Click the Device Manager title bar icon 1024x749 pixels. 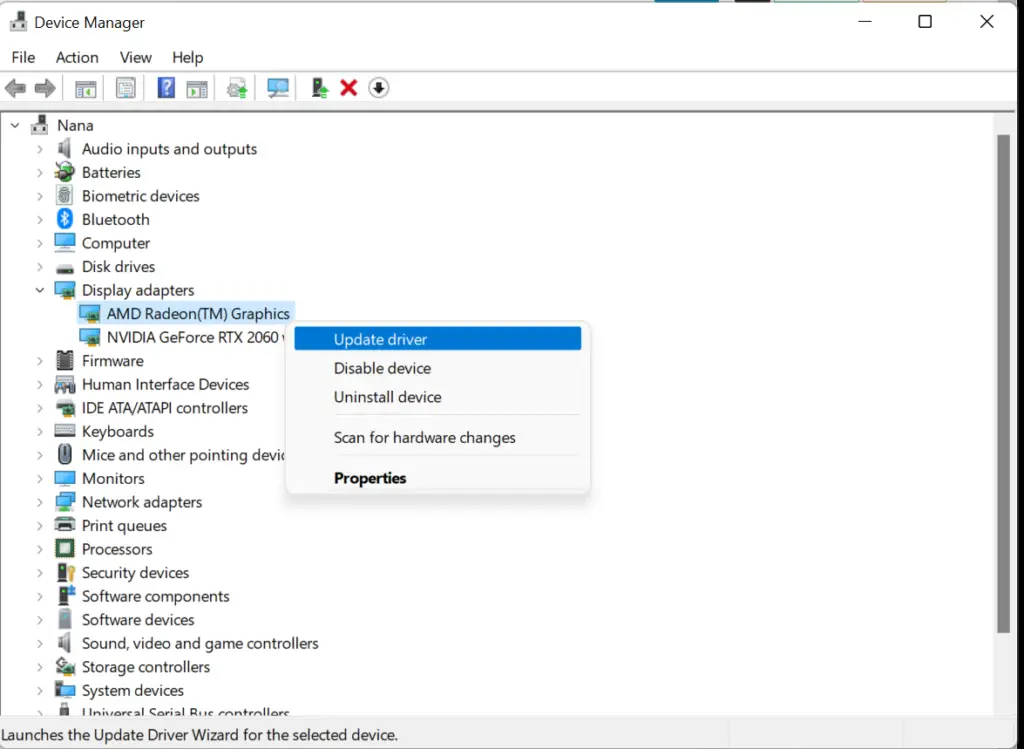(x=18, y=22)
